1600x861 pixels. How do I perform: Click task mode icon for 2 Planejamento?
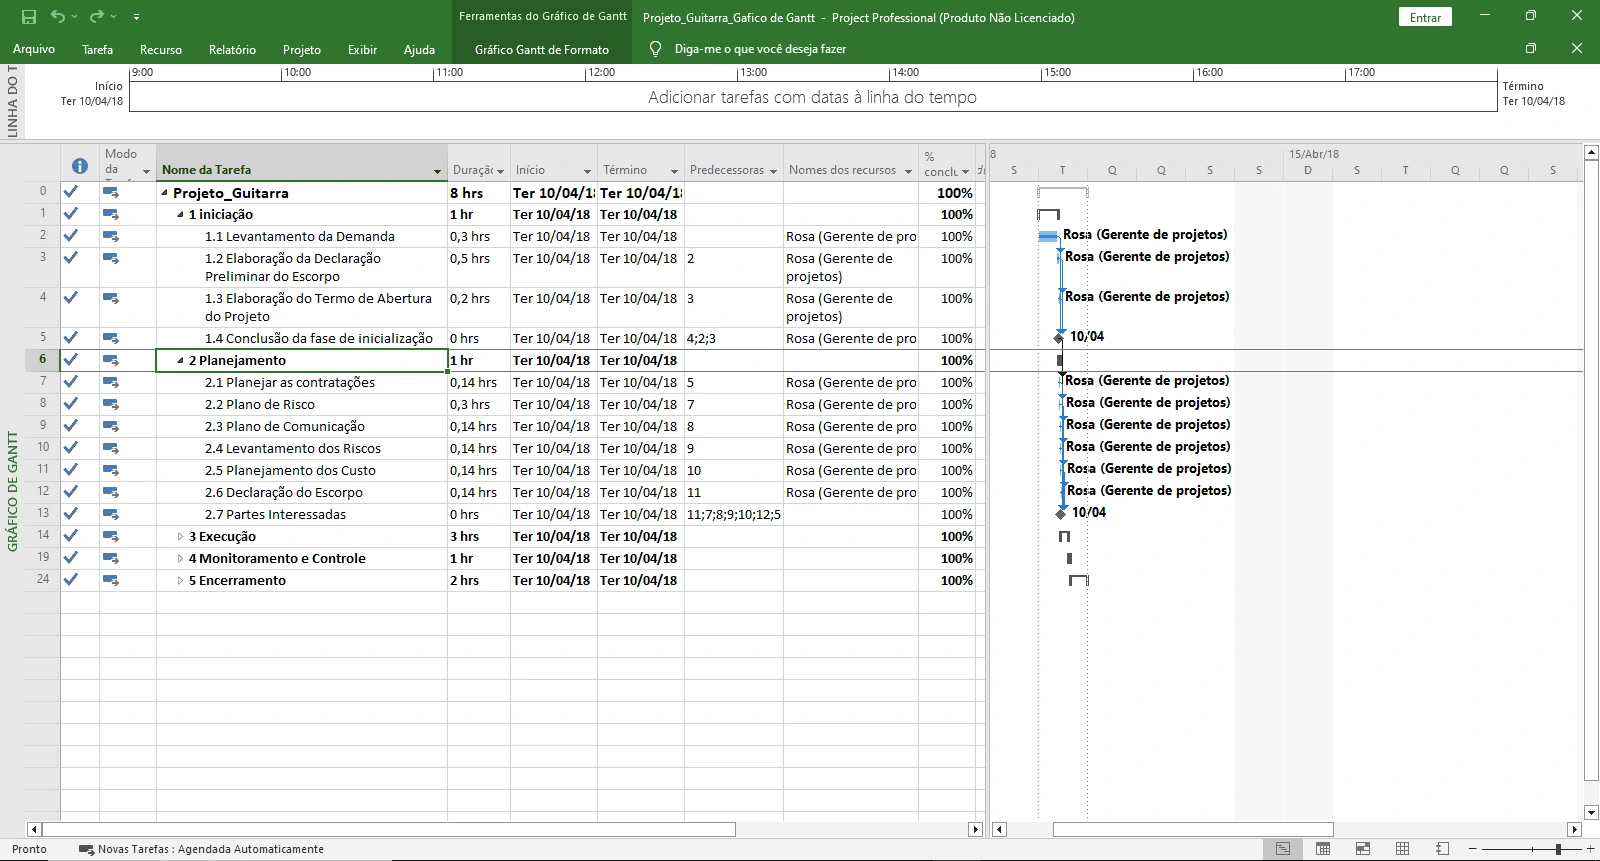tap(110, 360)
